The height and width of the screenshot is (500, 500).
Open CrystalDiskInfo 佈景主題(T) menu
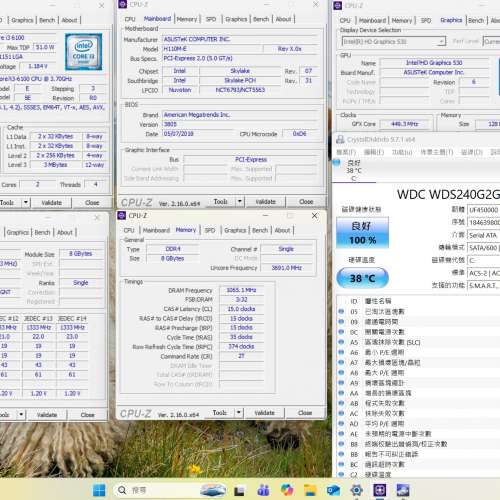436,152
